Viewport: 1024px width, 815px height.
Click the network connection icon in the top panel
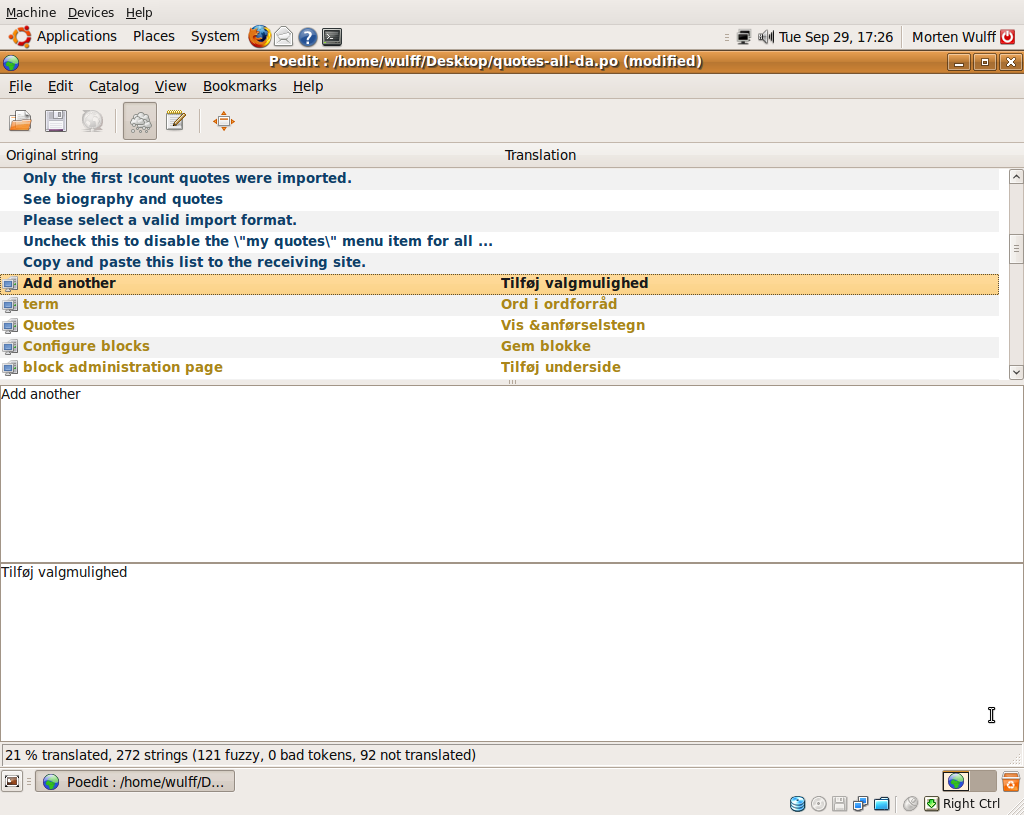point(744,37)
